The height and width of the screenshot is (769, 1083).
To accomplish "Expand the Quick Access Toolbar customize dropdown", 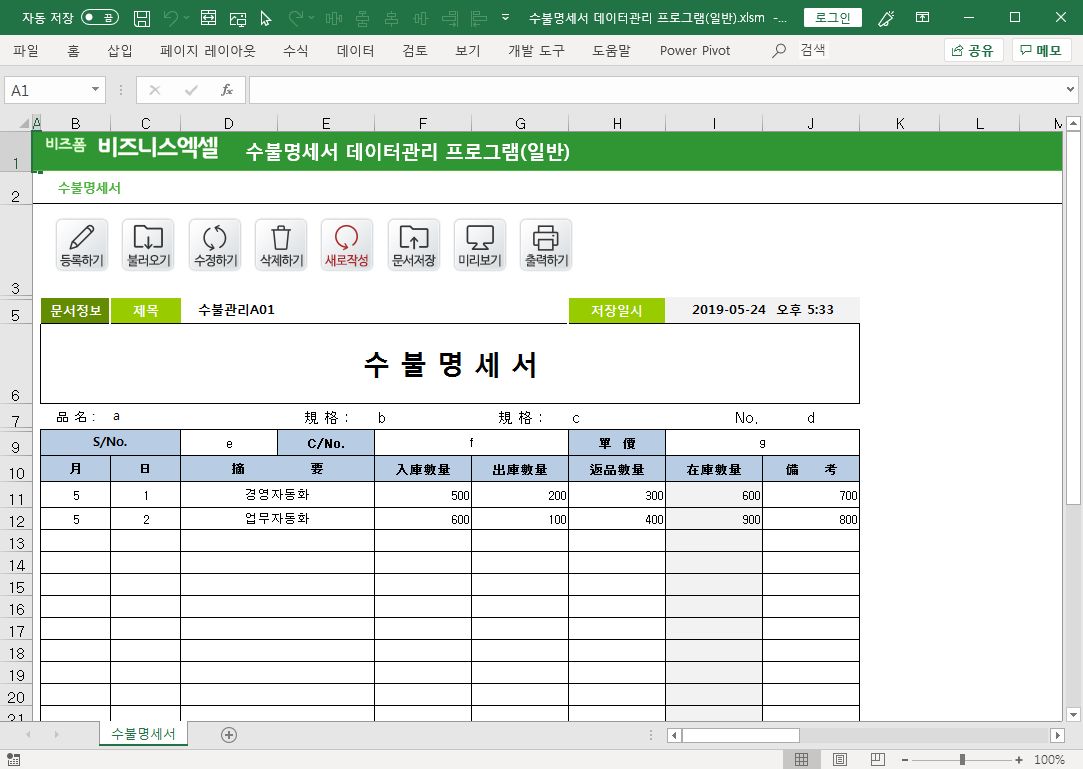I will click(x=506, y=18).
